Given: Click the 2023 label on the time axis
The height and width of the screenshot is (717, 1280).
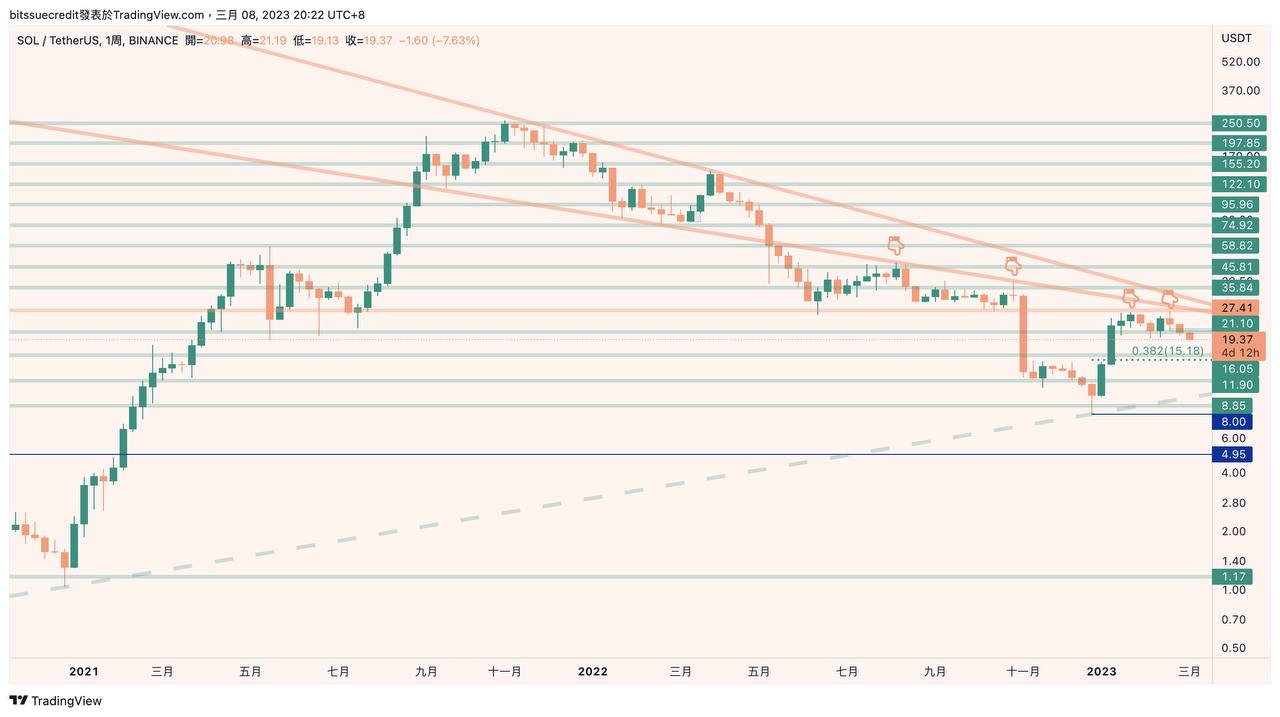Looking at the screenshot, I should point(1101,671).
